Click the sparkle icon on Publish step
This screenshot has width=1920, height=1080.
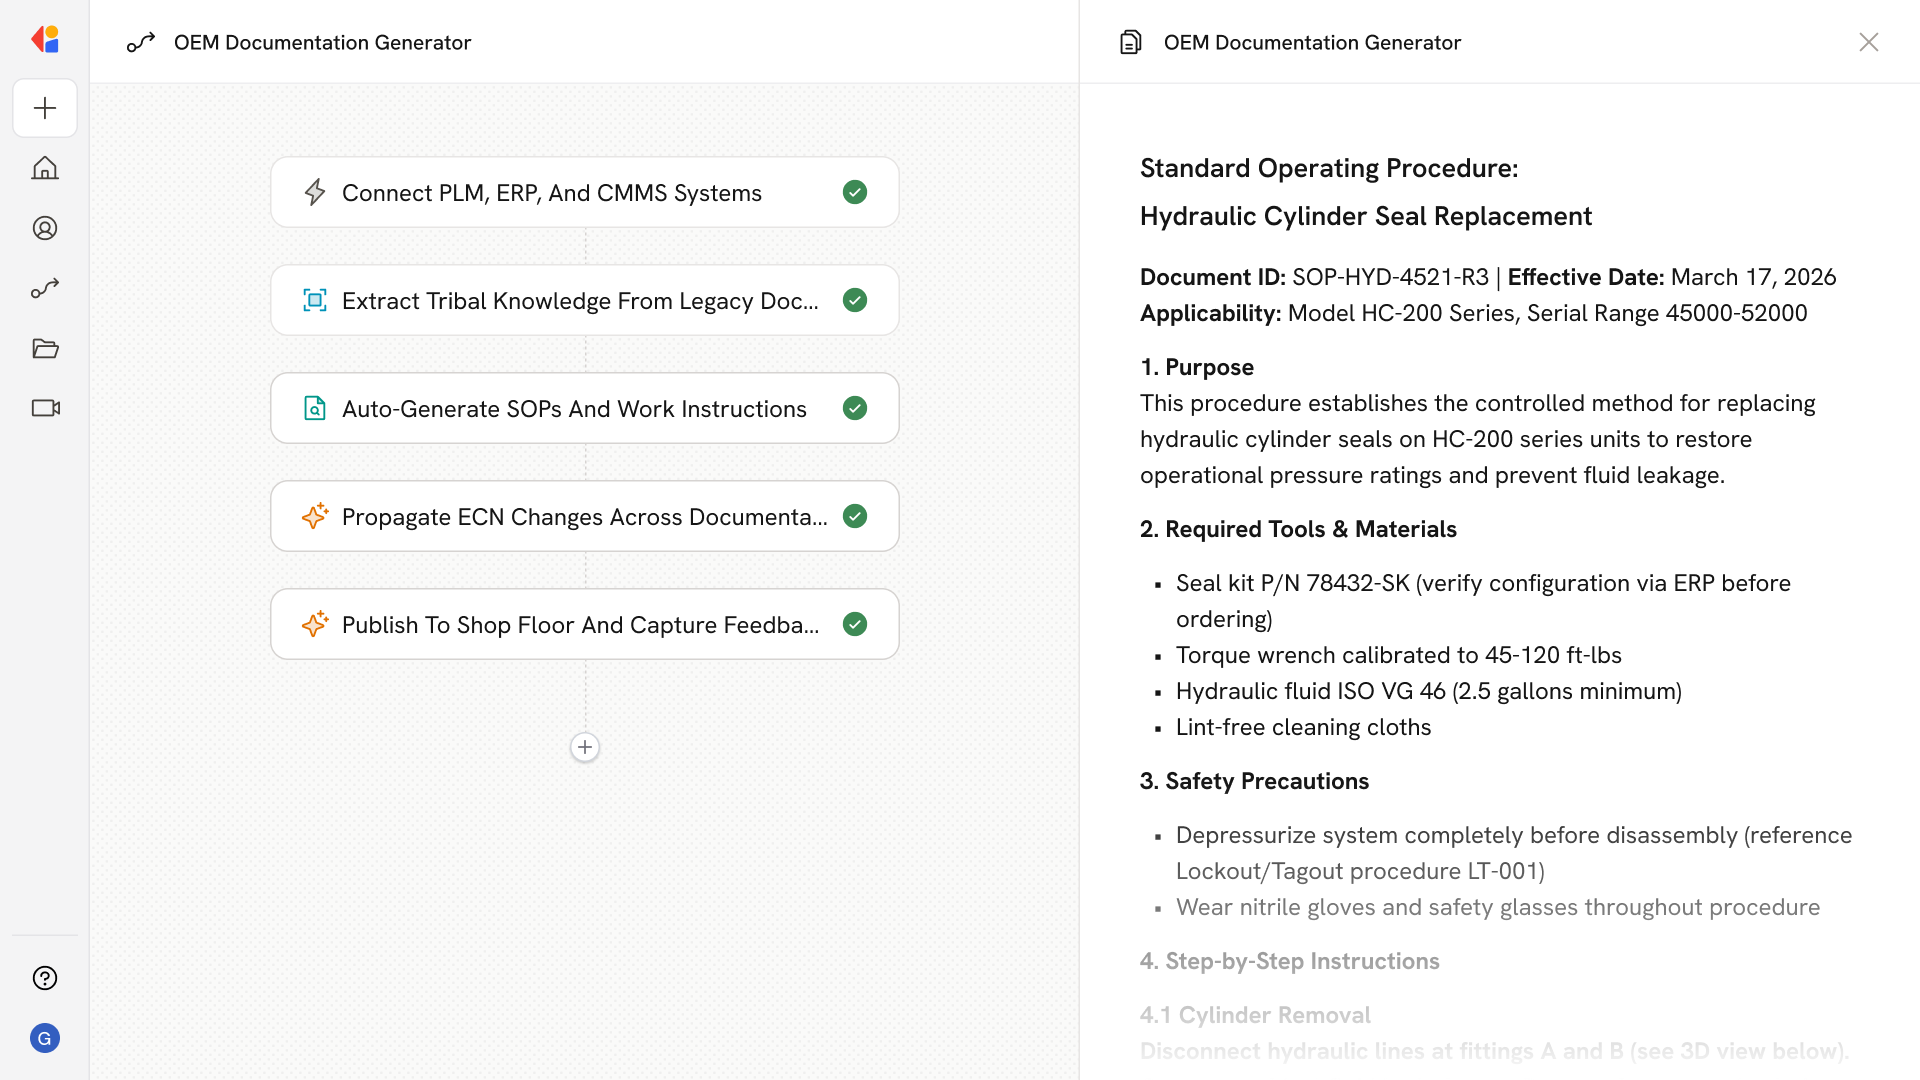pyautogui.click(x=315, y=624)
